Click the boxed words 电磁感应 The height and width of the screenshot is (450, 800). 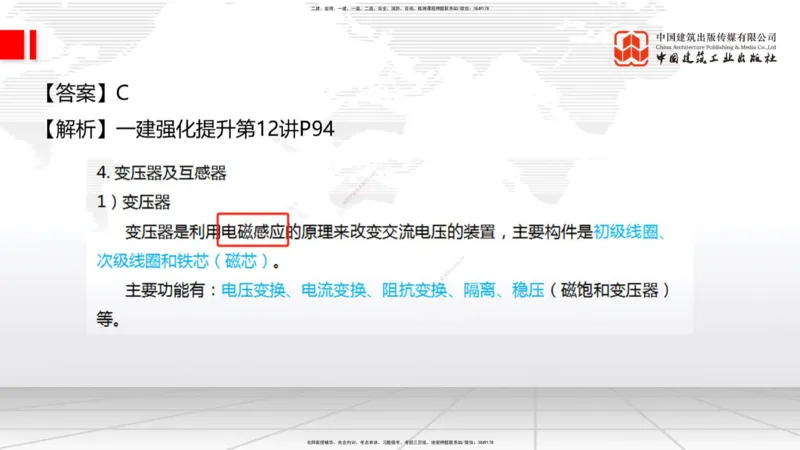coord(253,232)
